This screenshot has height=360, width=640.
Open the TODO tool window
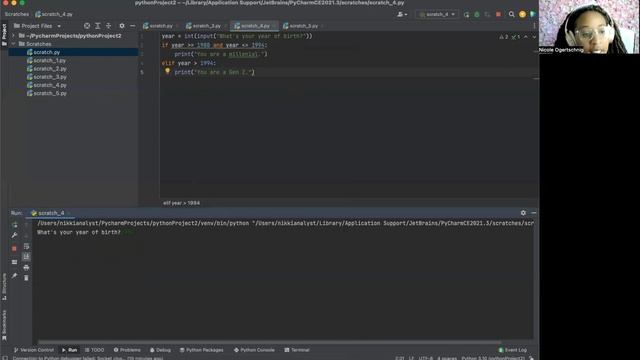94,350
